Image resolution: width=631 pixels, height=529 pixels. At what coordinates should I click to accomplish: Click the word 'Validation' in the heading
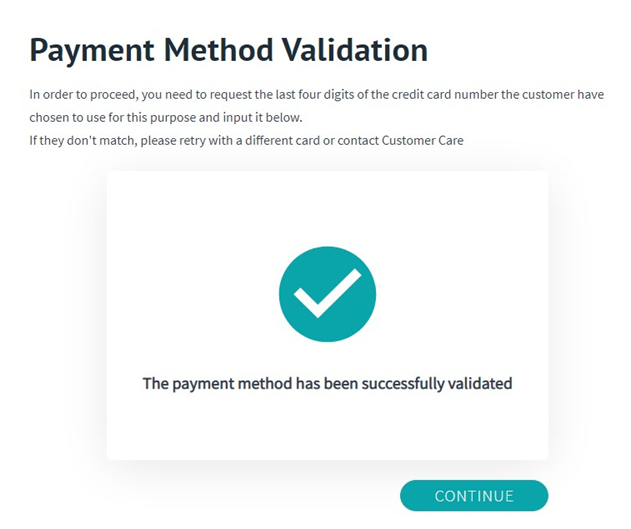(x=355, y=49)
